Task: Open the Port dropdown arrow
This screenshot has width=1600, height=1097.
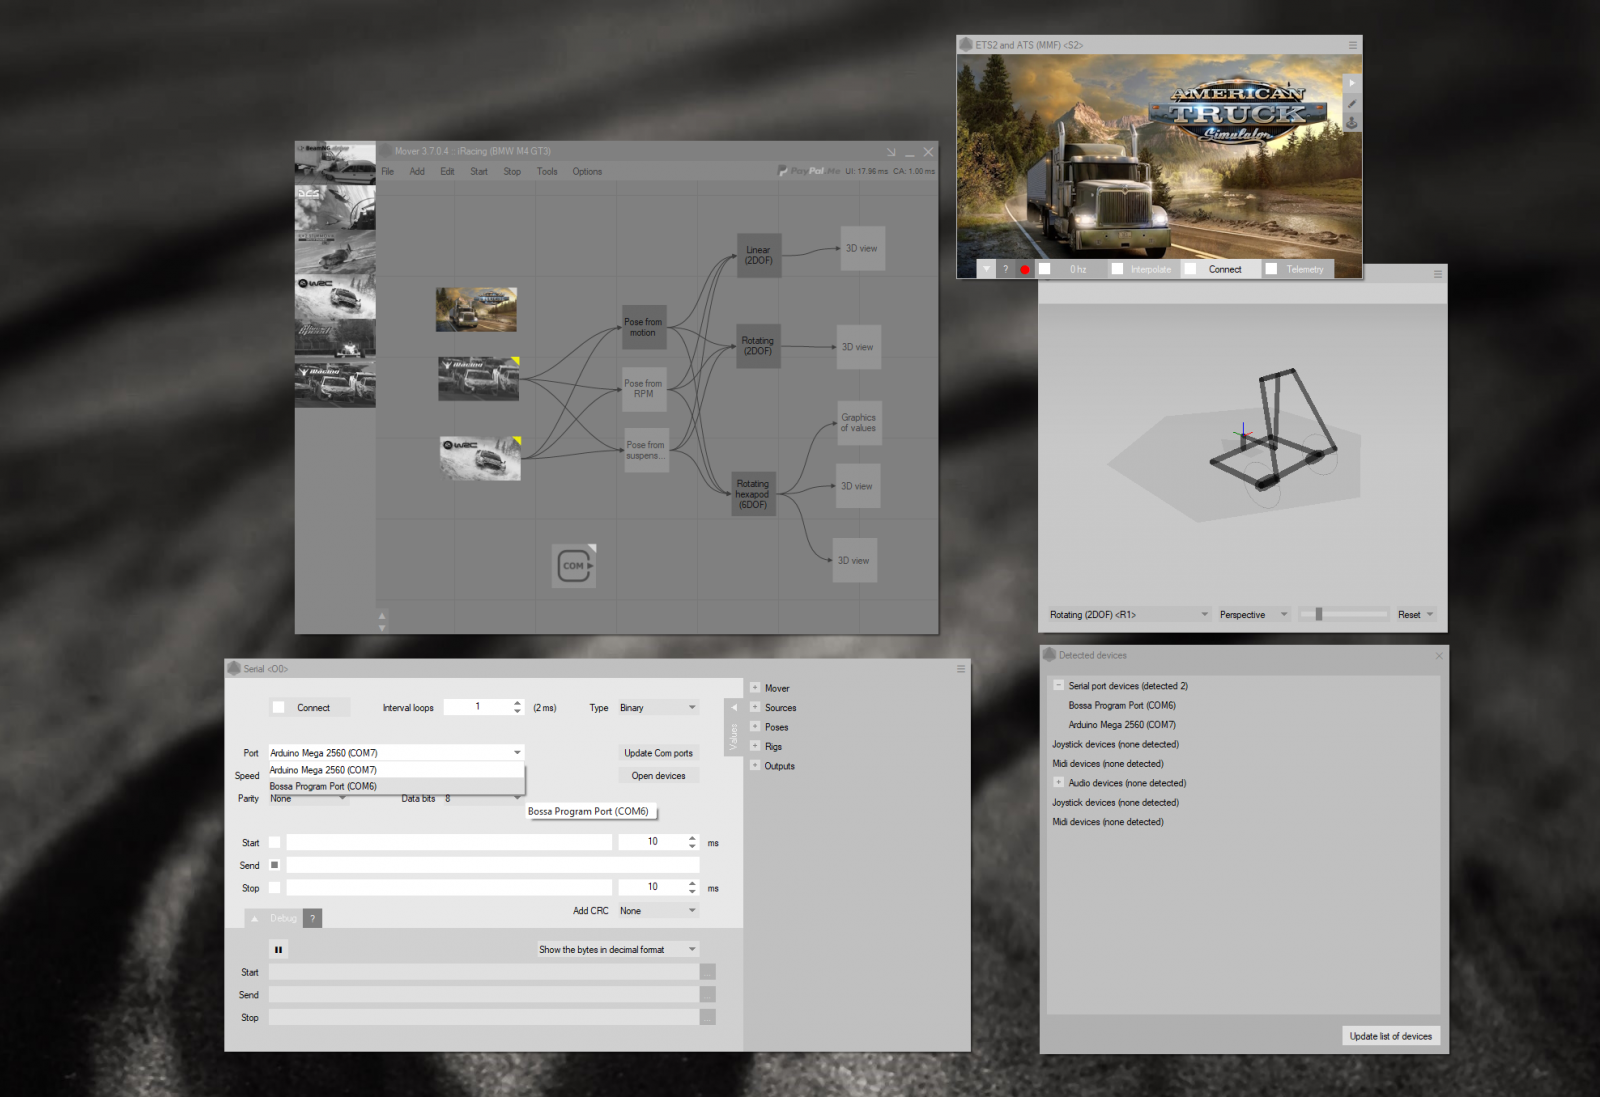Action: (517, 753)
